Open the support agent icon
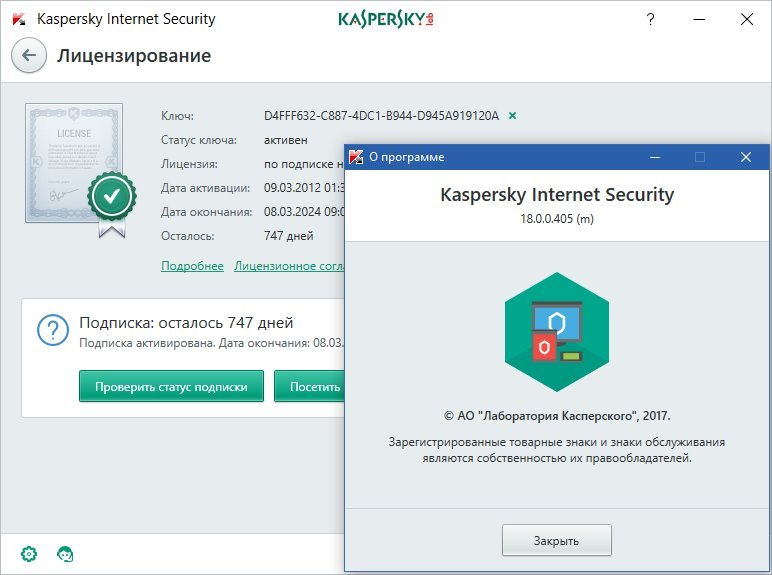 (x=65, y=554)
